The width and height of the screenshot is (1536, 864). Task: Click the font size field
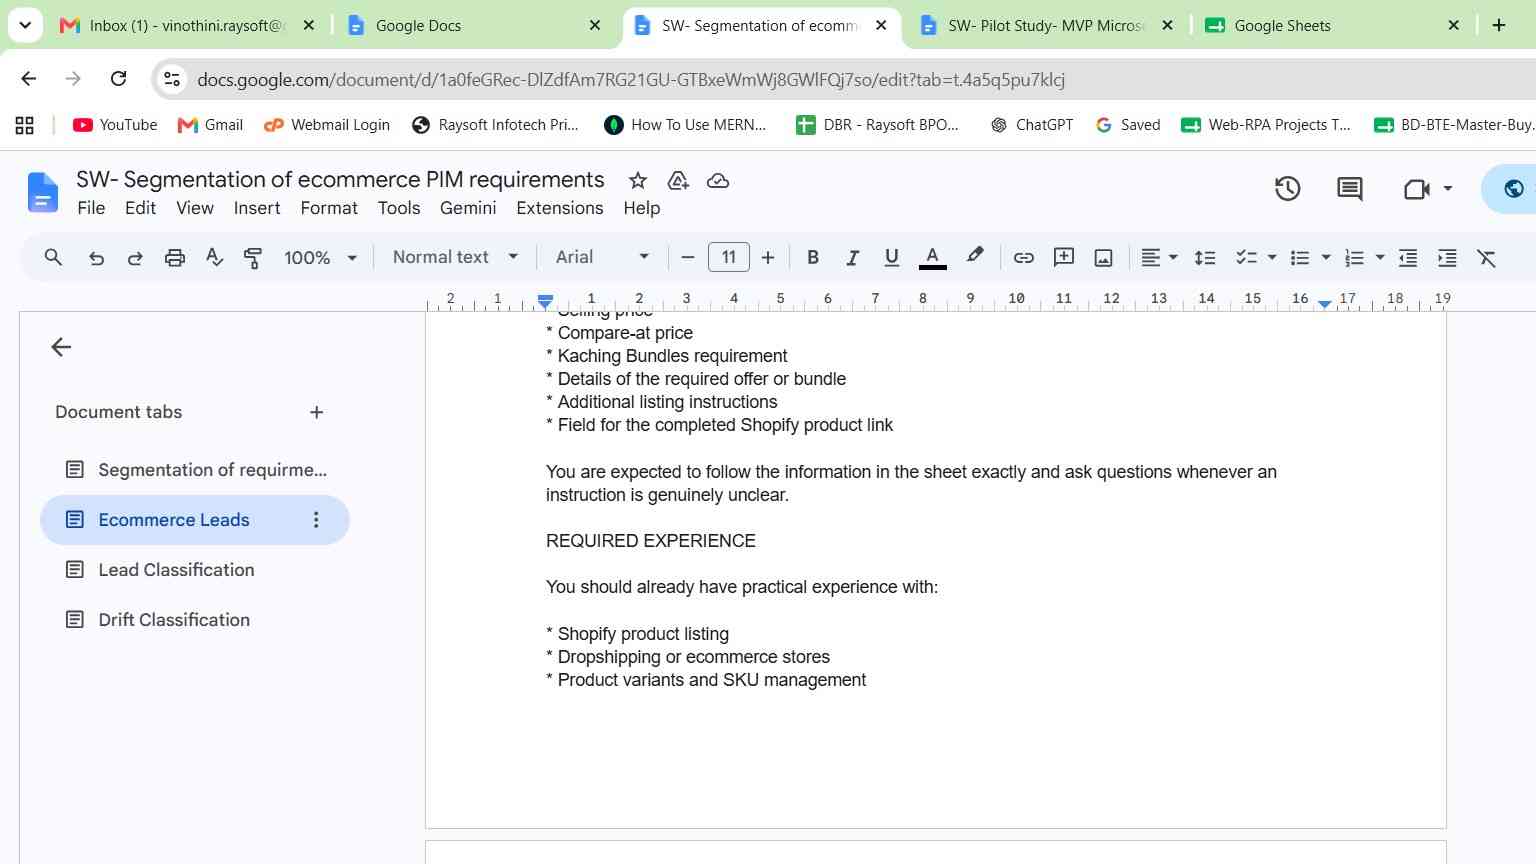coord(728,257)
